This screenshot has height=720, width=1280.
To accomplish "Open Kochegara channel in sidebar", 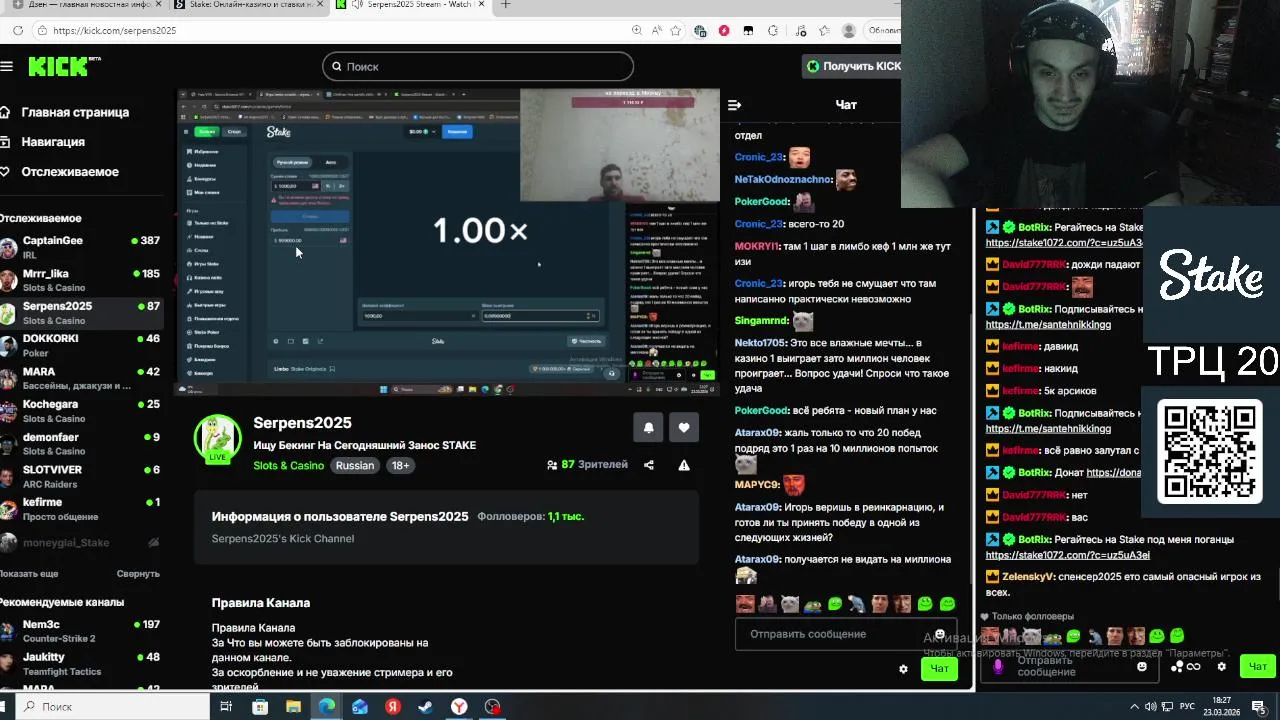I will [82, 411].
